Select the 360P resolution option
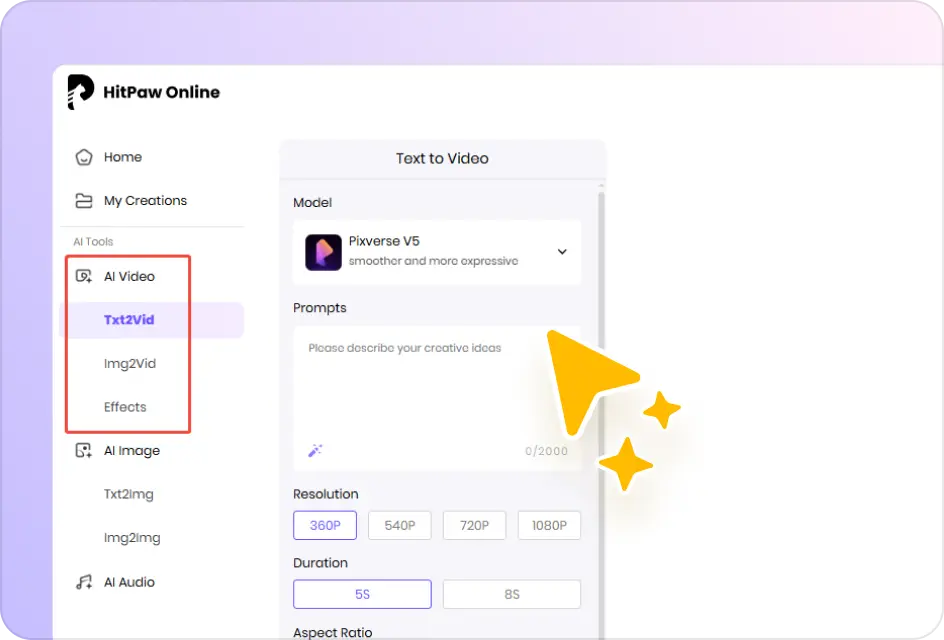Screen dimensions: 944x640 (324, 524)
